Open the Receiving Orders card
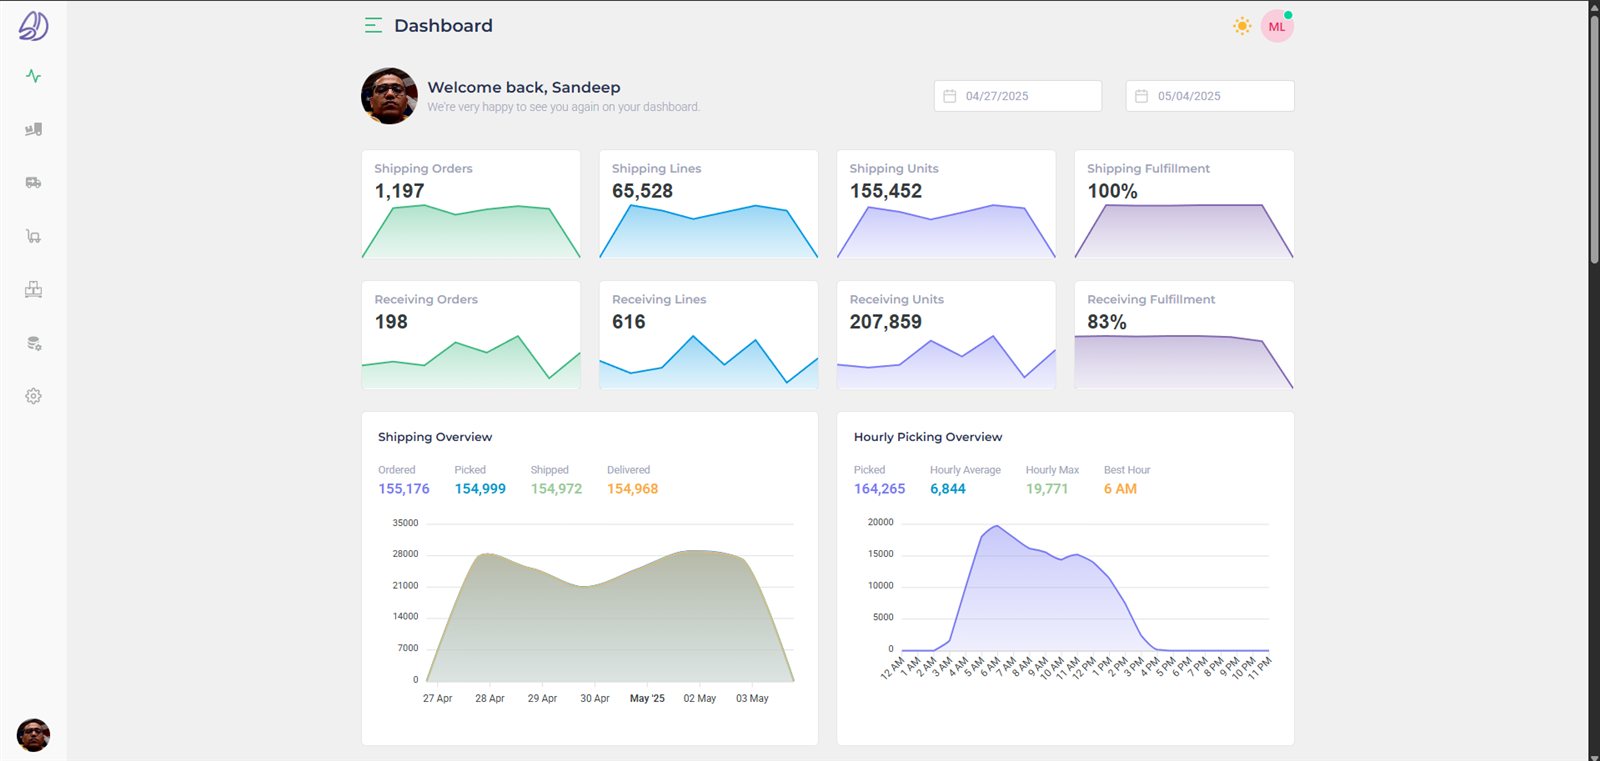Screen dimensions: 1600x761 pyautogui.click(x=471, y=335)
